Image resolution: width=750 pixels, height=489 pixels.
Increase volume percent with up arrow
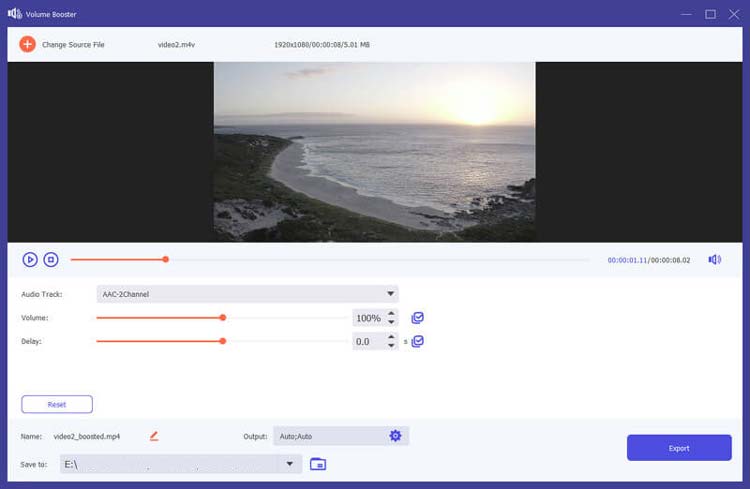391,313
